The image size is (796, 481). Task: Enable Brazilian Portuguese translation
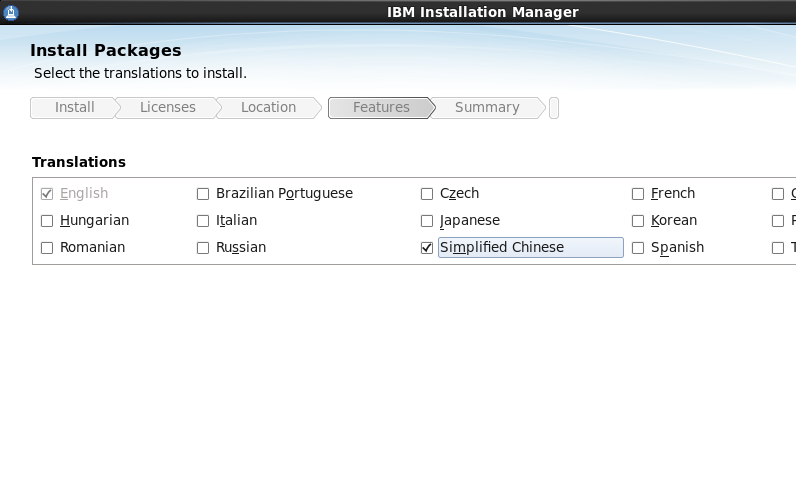click(x=203, y=194)
